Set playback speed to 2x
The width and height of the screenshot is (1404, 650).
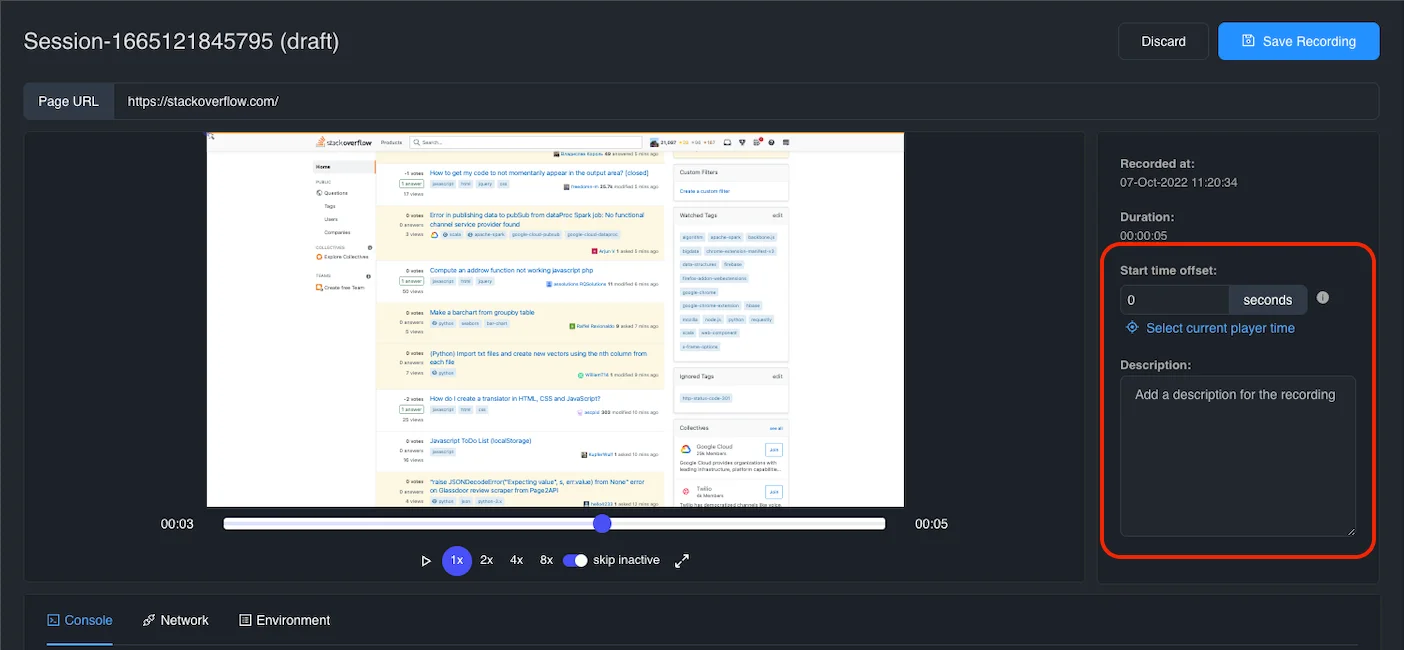[x=486, y=560]
